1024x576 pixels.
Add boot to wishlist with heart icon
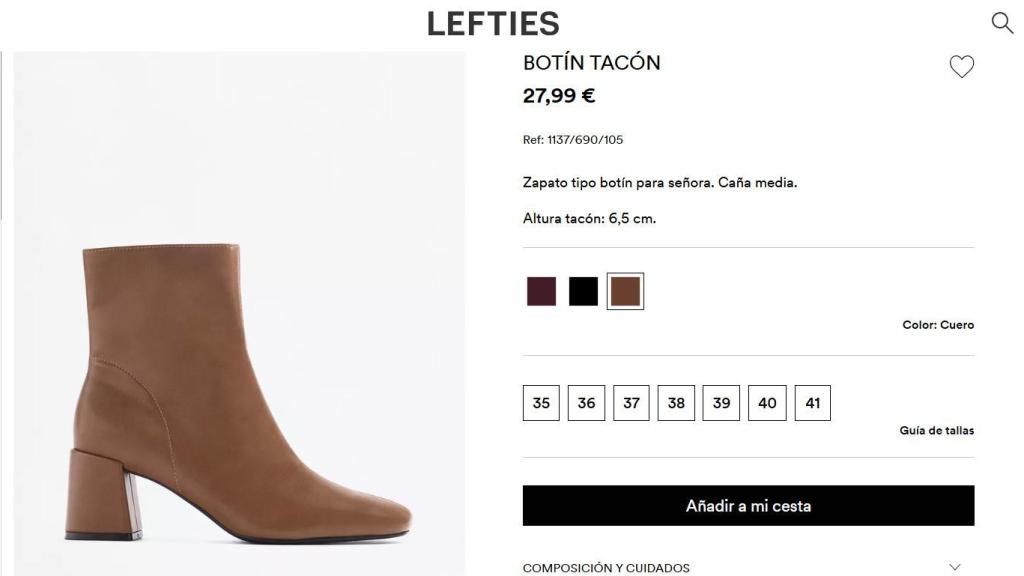tap(961, 67)
